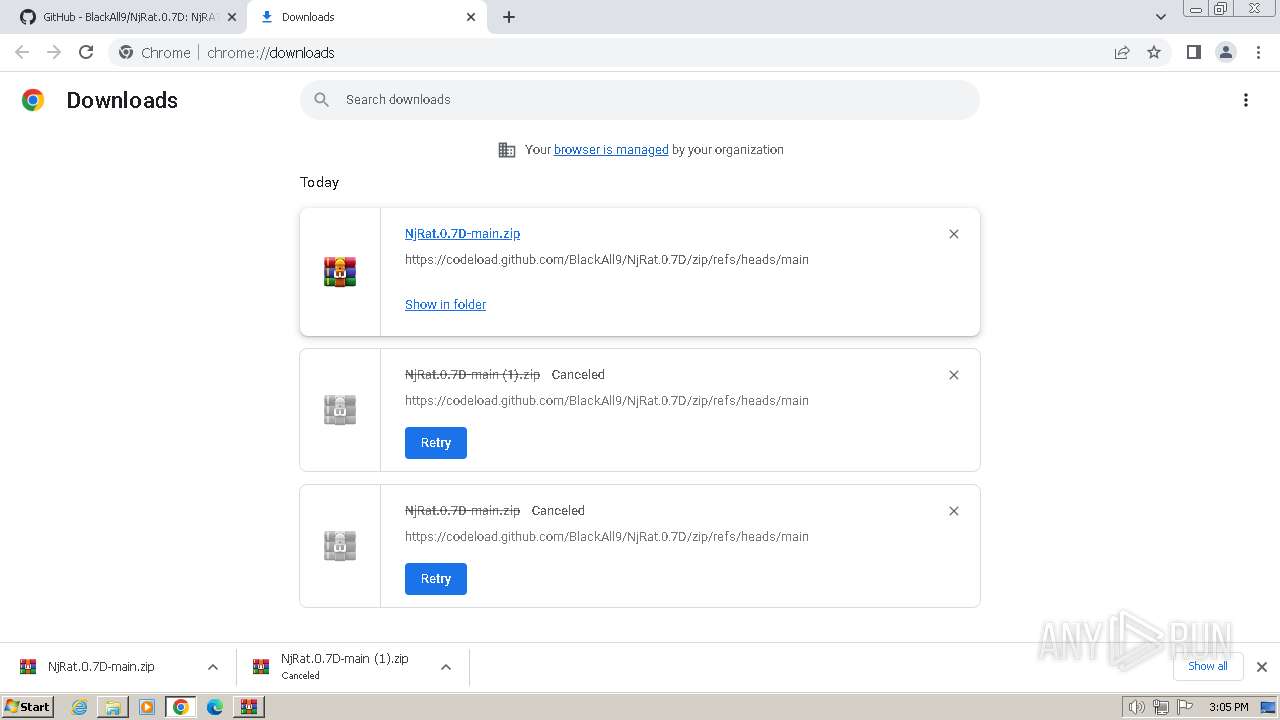Remove canceled NjRat.0.7D-main (1).zip entry
This screenshot has width=1280, height=720.
point(954,375)
